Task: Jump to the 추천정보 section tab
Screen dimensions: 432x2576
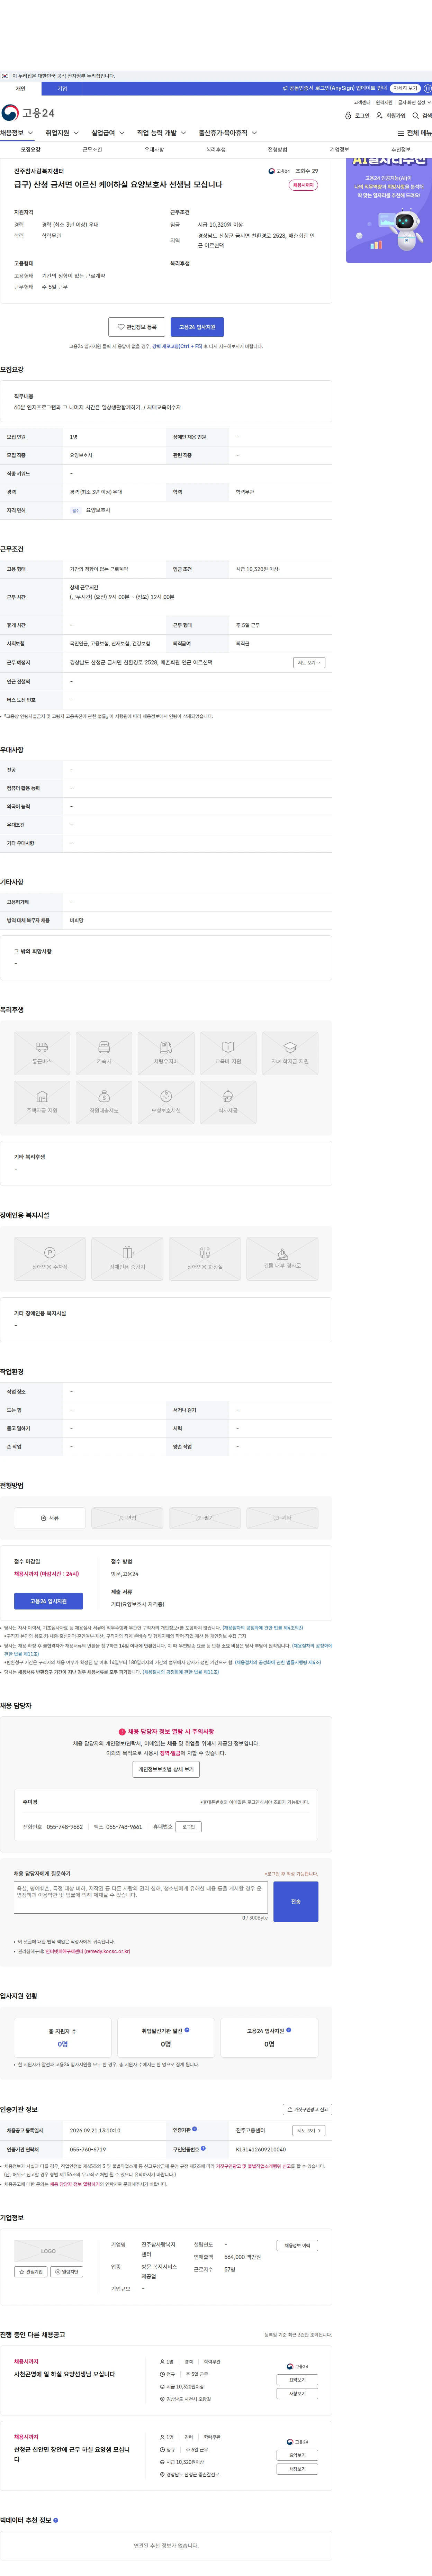Action: click(x=401, y=149)
